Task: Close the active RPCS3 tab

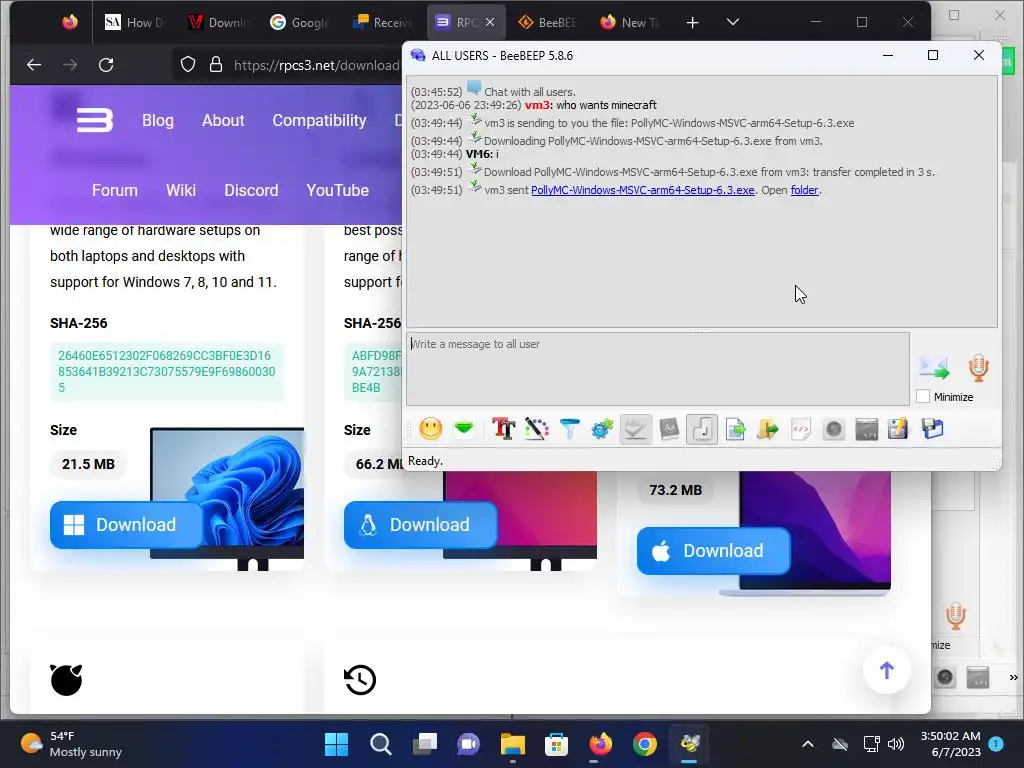Action: (490, 22)
